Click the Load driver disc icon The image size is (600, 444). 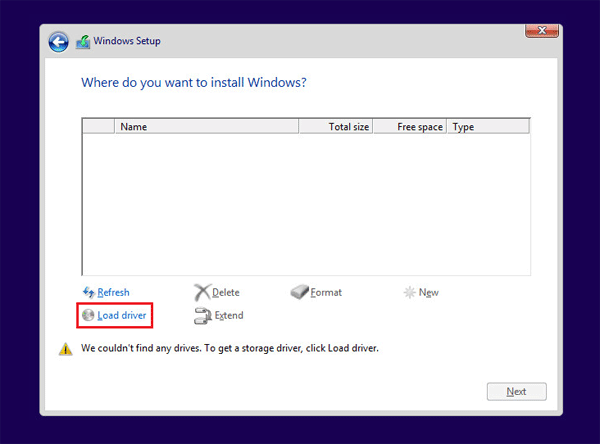click(x=88, y=315)
